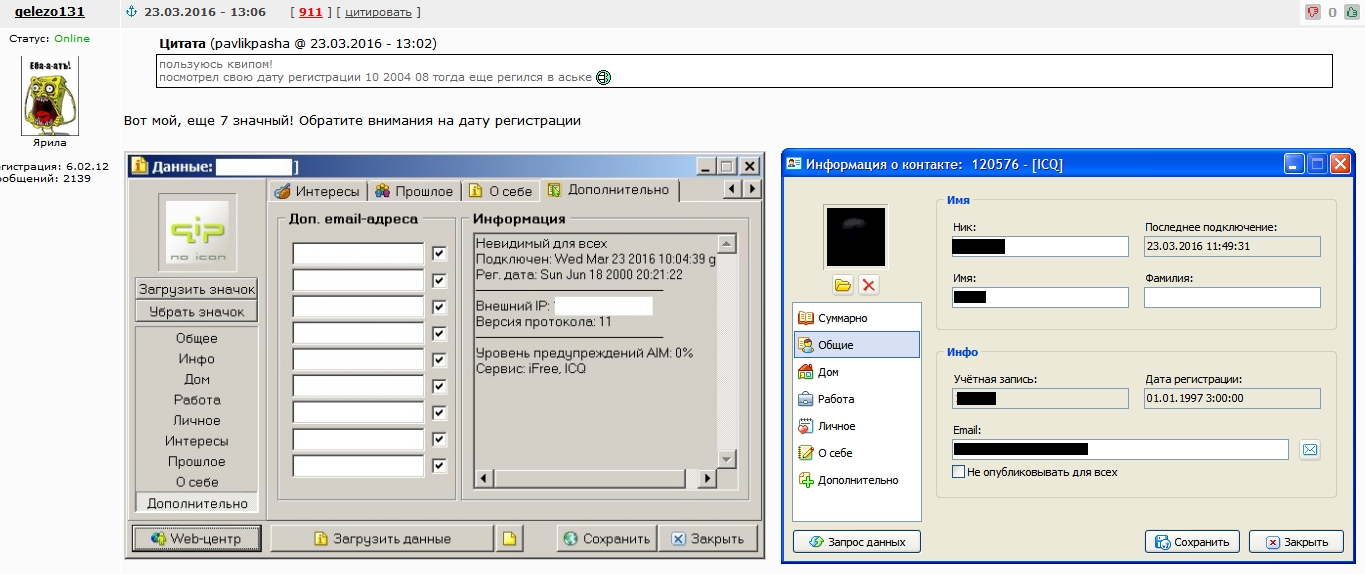Select Общие in the contact info list
The width and height of the screenshot is (1365, 574).
856,345
